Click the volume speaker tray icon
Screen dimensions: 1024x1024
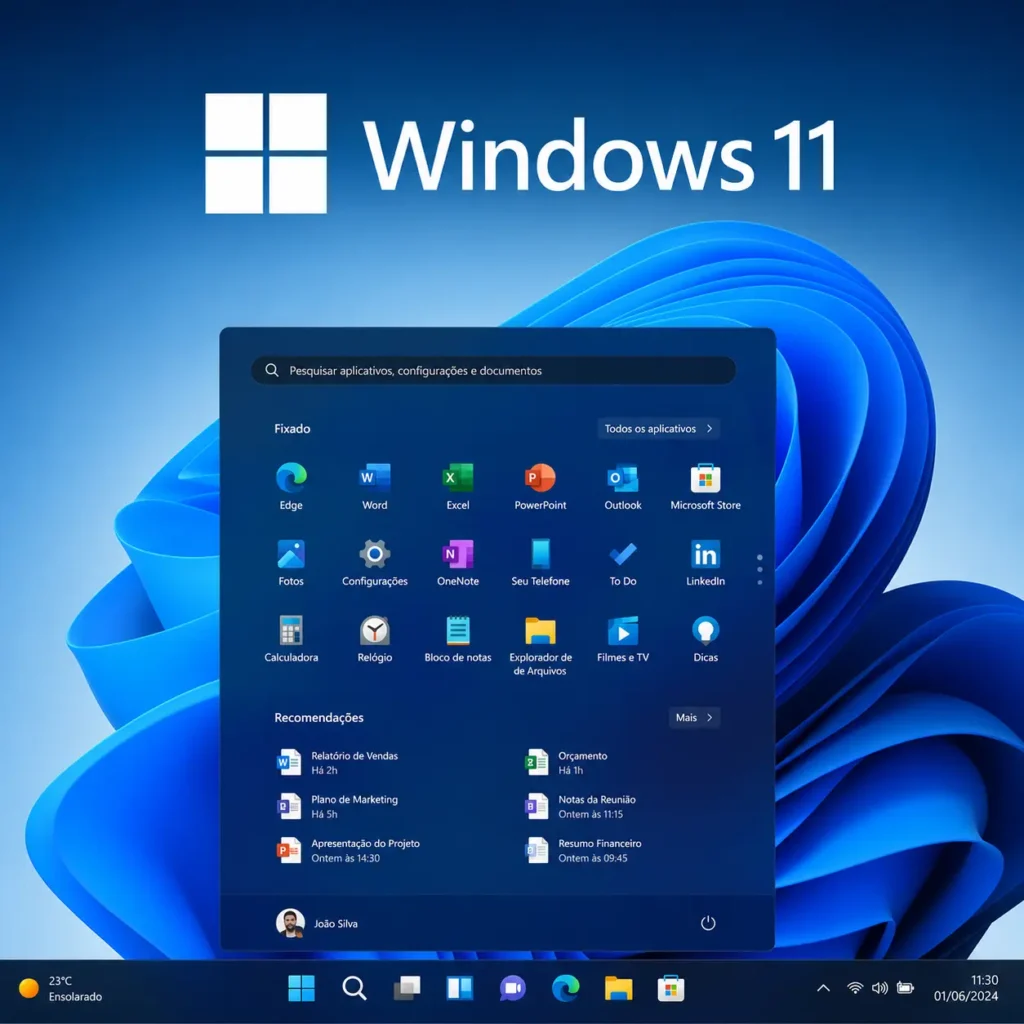(x=880, y=988)
